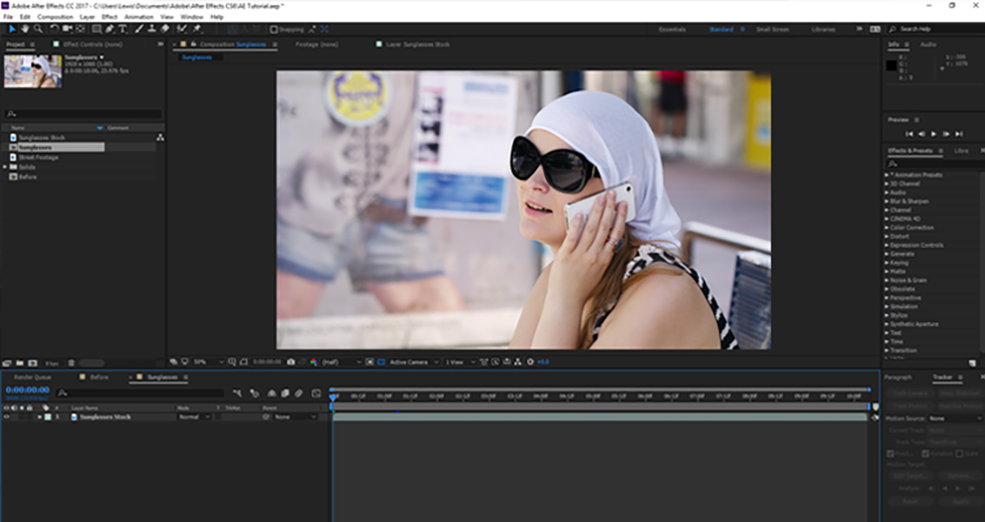Select the Puppet Pin tool
The image size is (985, 522).
pos(197,29)
